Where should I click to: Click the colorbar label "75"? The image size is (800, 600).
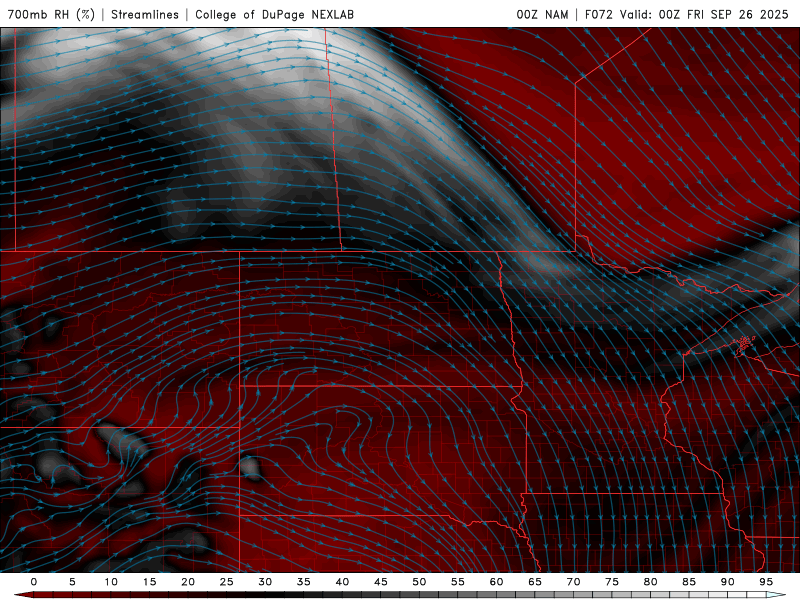coord(612,582)
